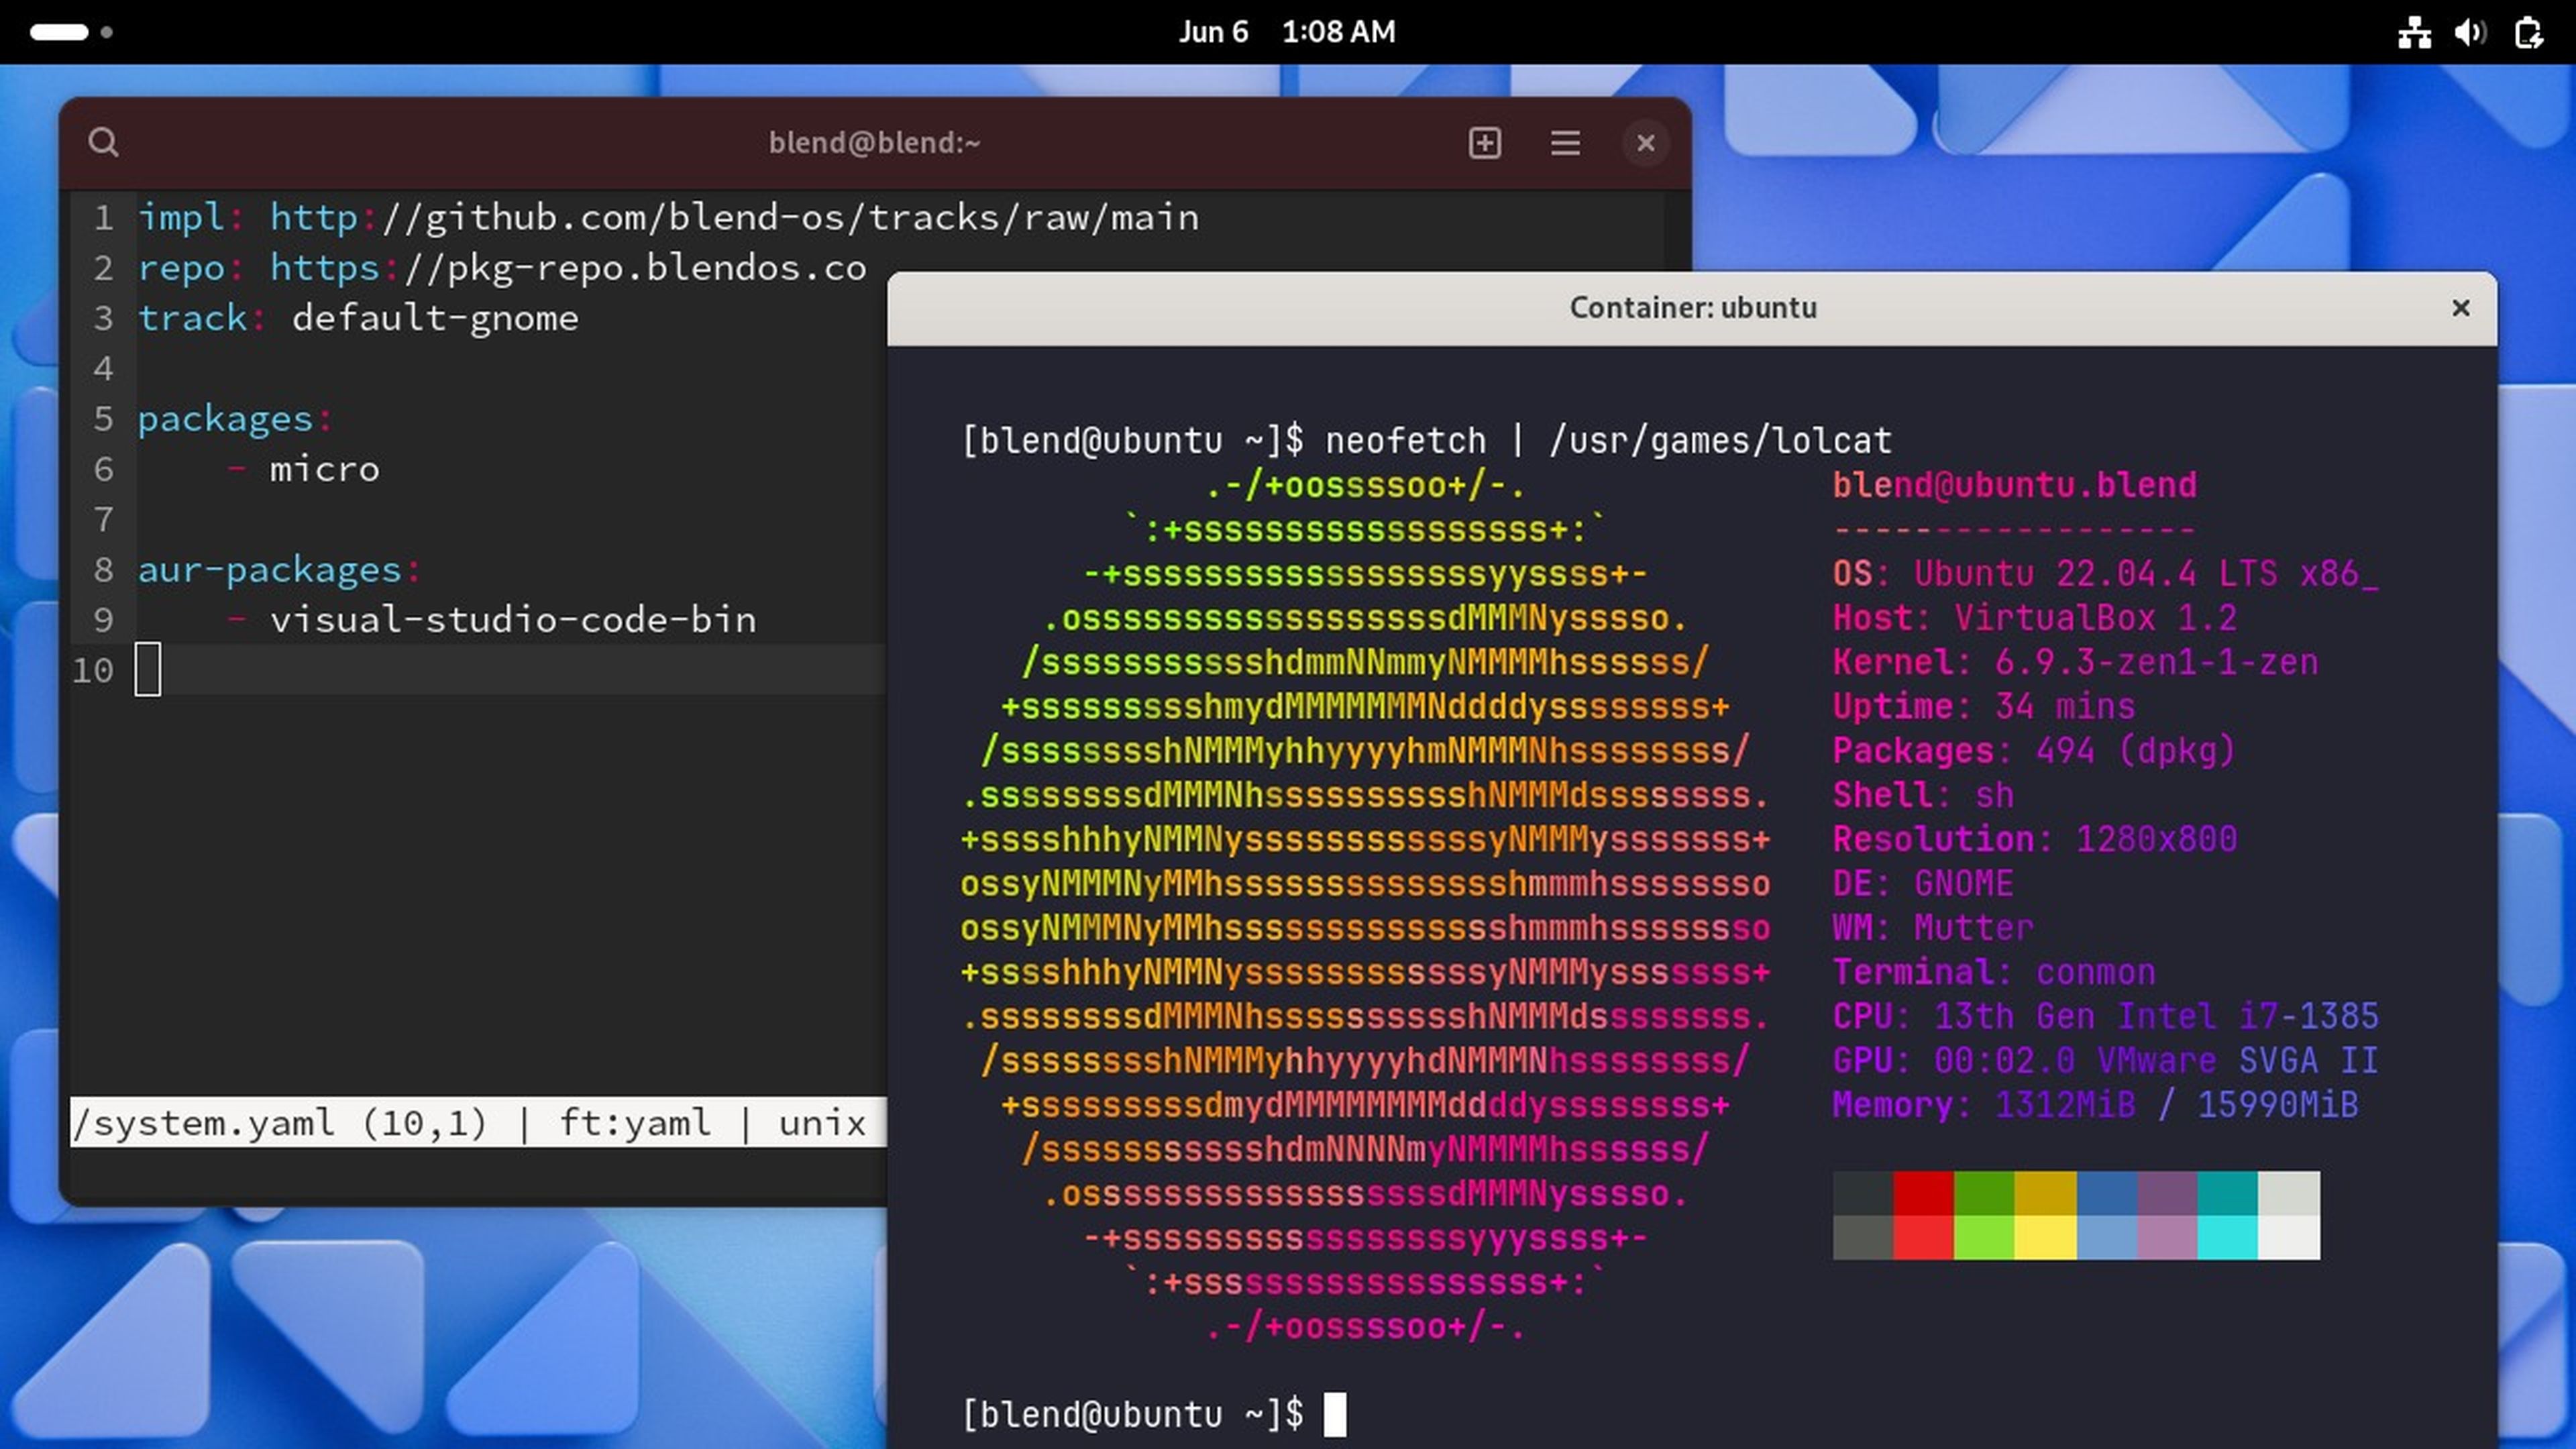
Task: Click the 'WM: Mutter' line
Action: (1933, 928)
